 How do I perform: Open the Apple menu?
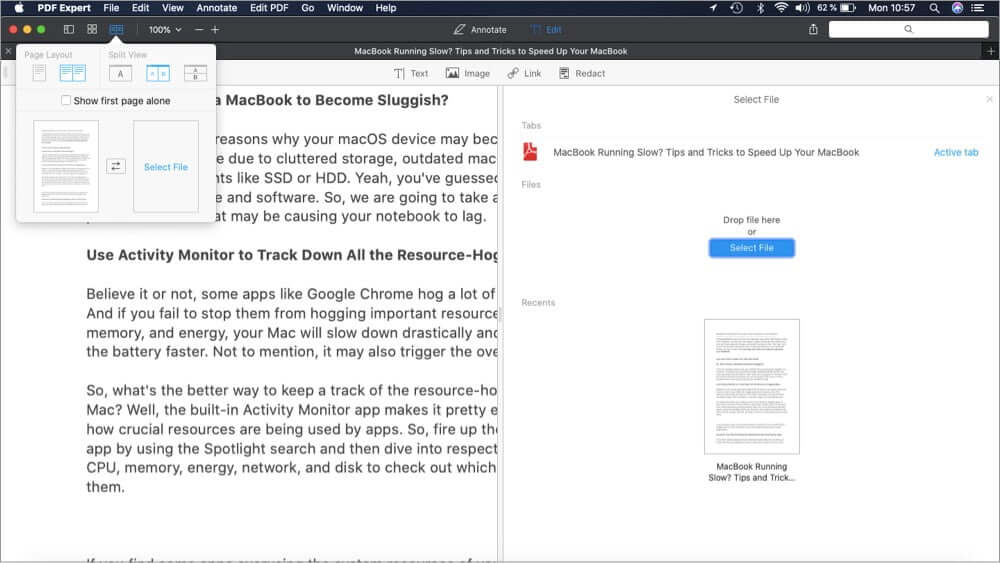[x=19, y=8]
